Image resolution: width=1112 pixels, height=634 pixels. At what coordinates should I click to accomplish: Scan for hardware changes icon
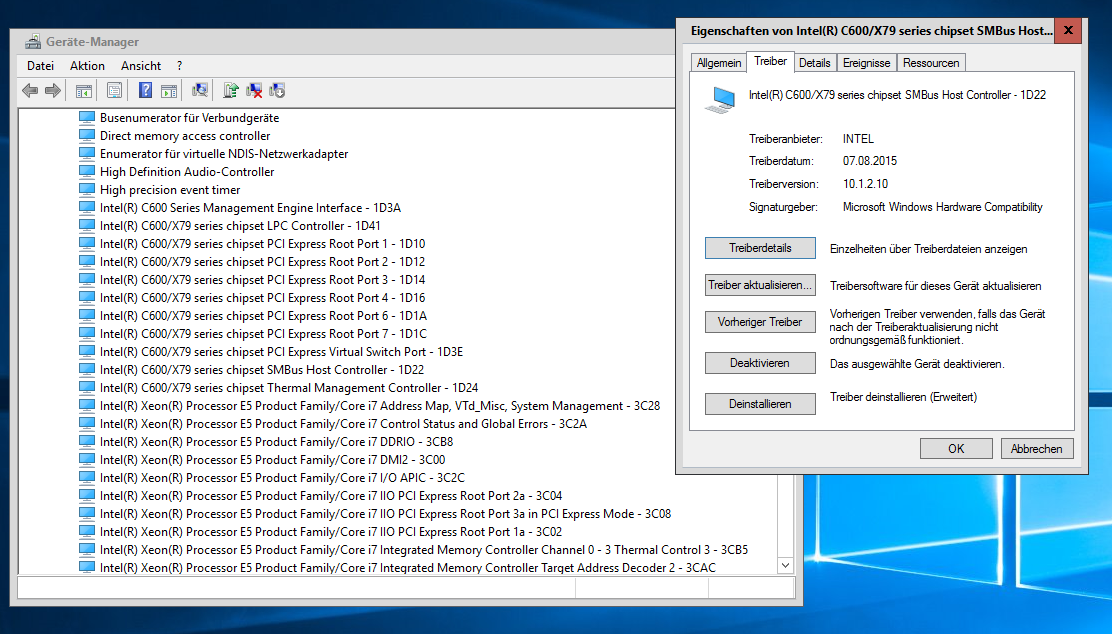click(x=200, y=90)
